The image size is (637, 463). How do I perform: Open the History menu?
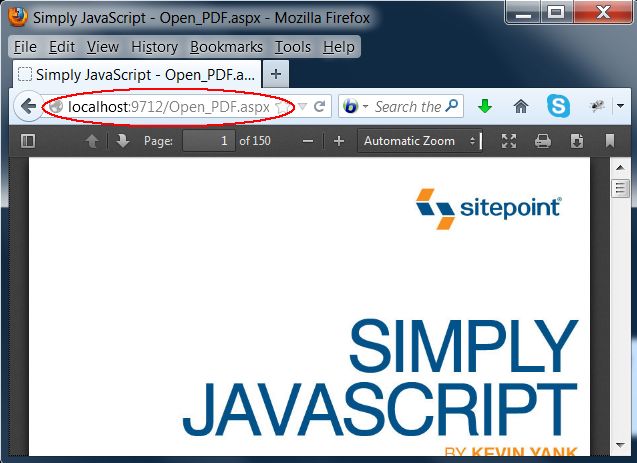[x=154, y=47]
